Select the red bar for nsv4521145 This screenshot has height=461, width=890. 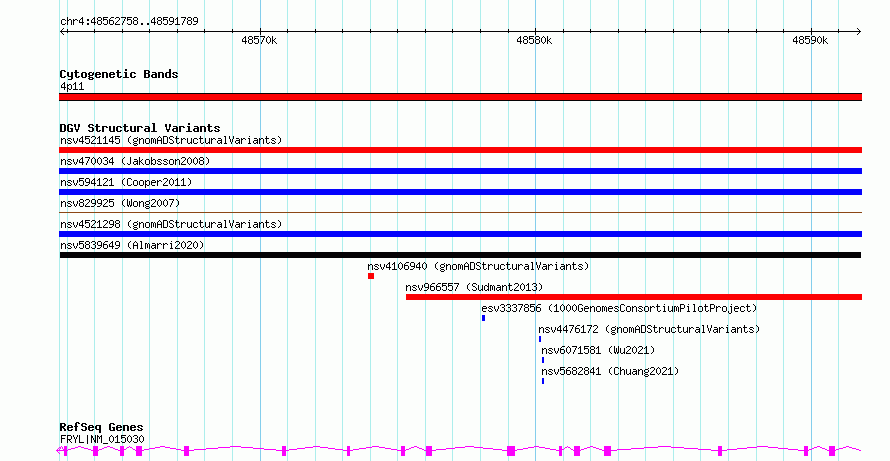point(460,150)
